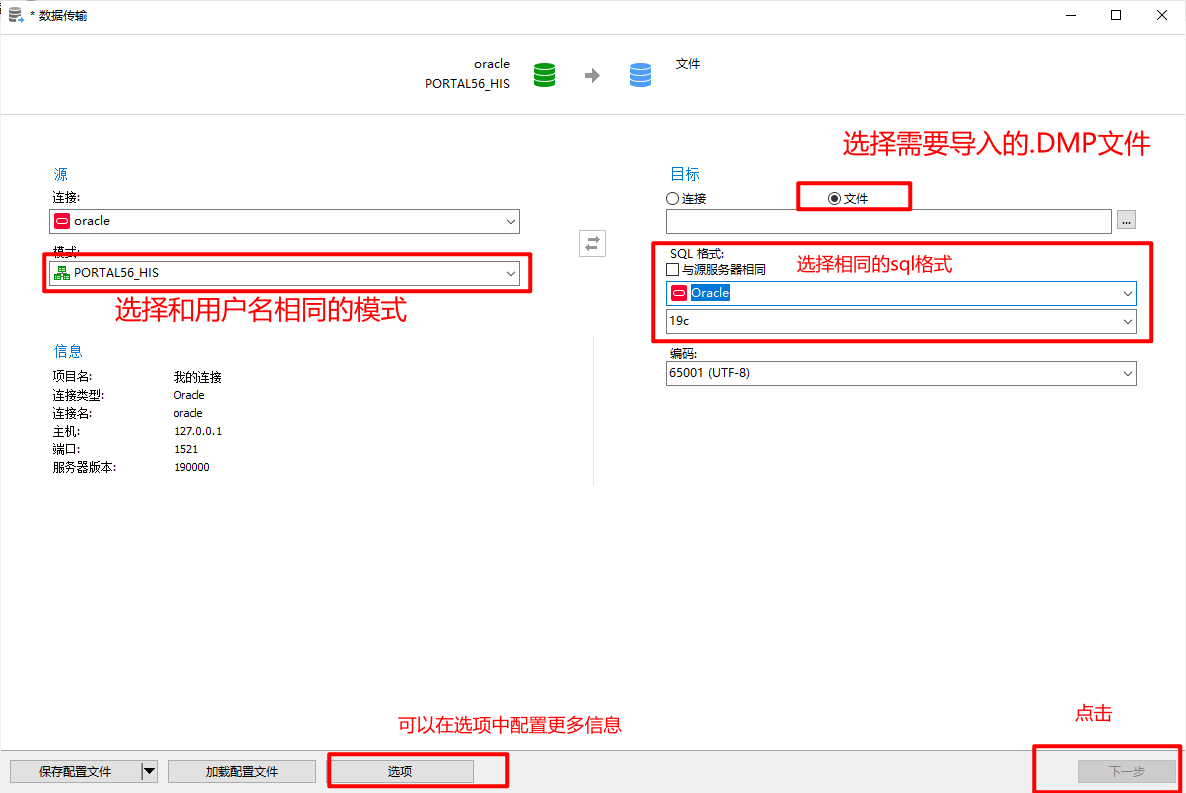
Task: Click the header PORTAL56_HIS label
Action: (x=467, y=83)
